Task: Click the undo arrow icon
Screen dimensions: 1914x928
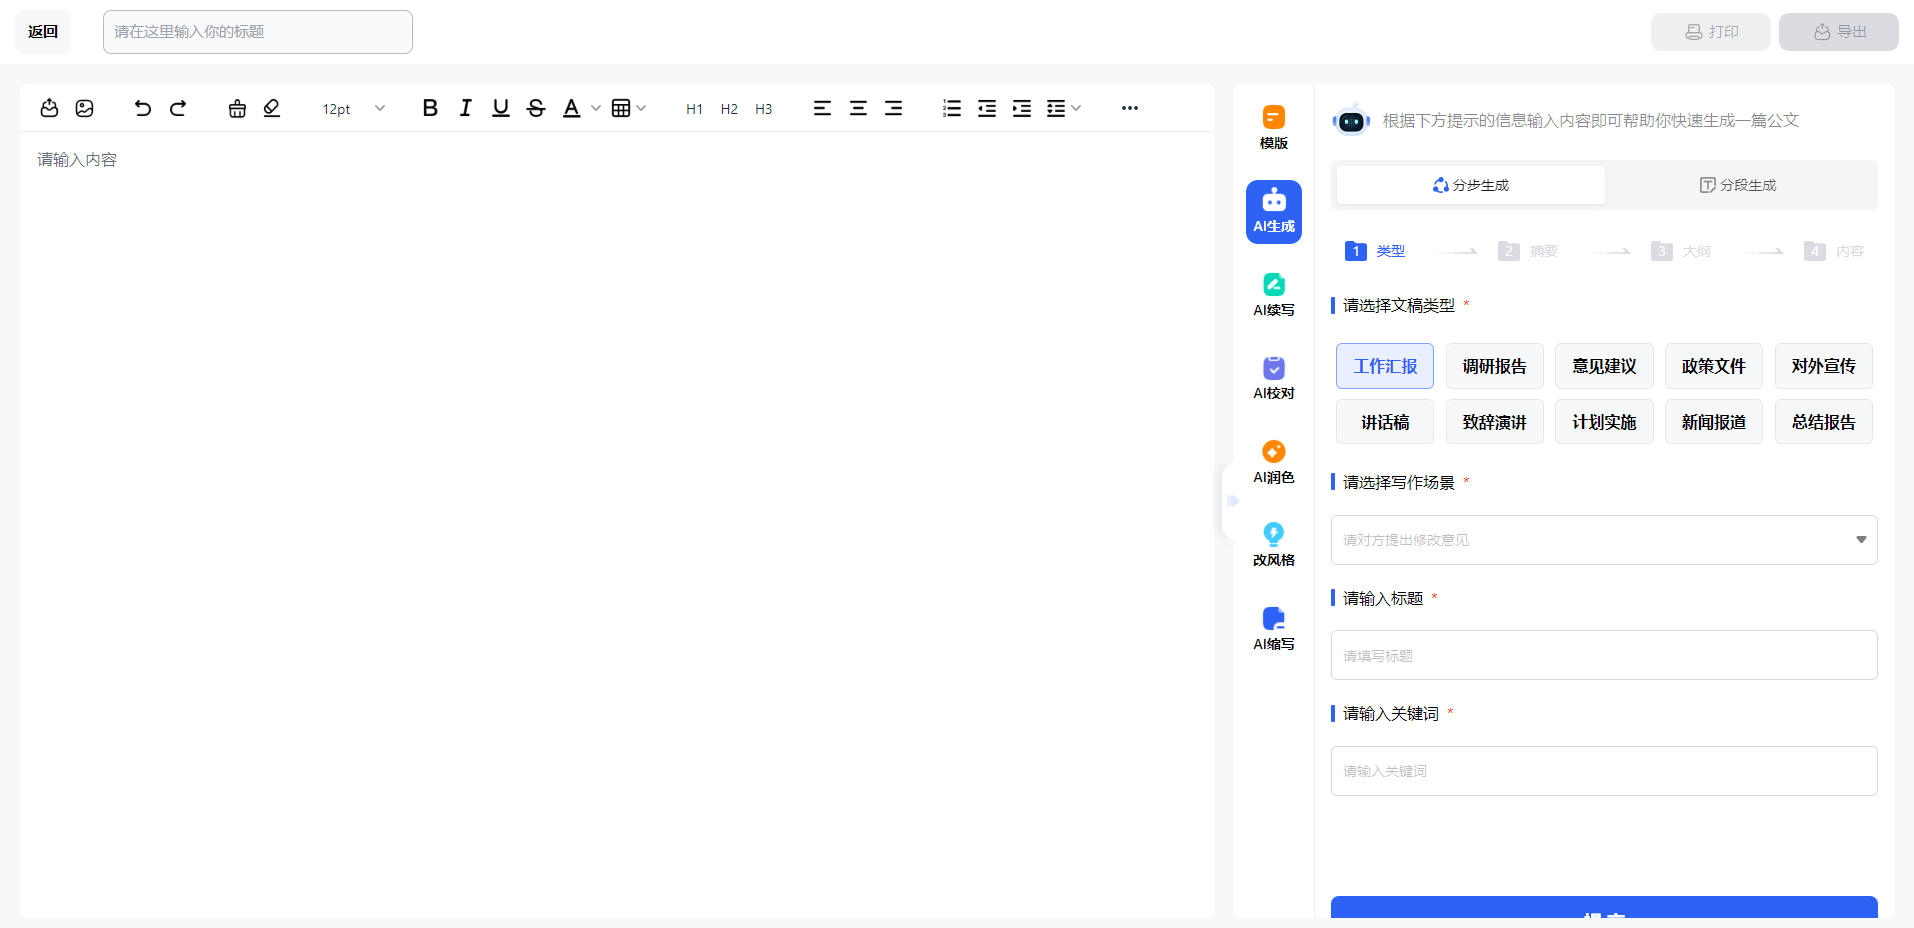Action: pos(143,108)
